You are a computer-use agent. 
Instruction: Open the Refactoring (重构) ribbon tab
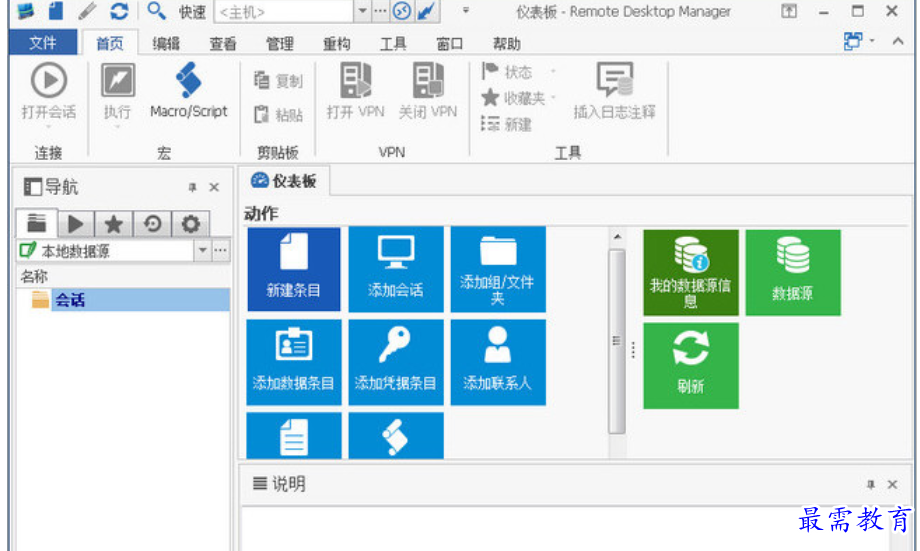(337, 43)
